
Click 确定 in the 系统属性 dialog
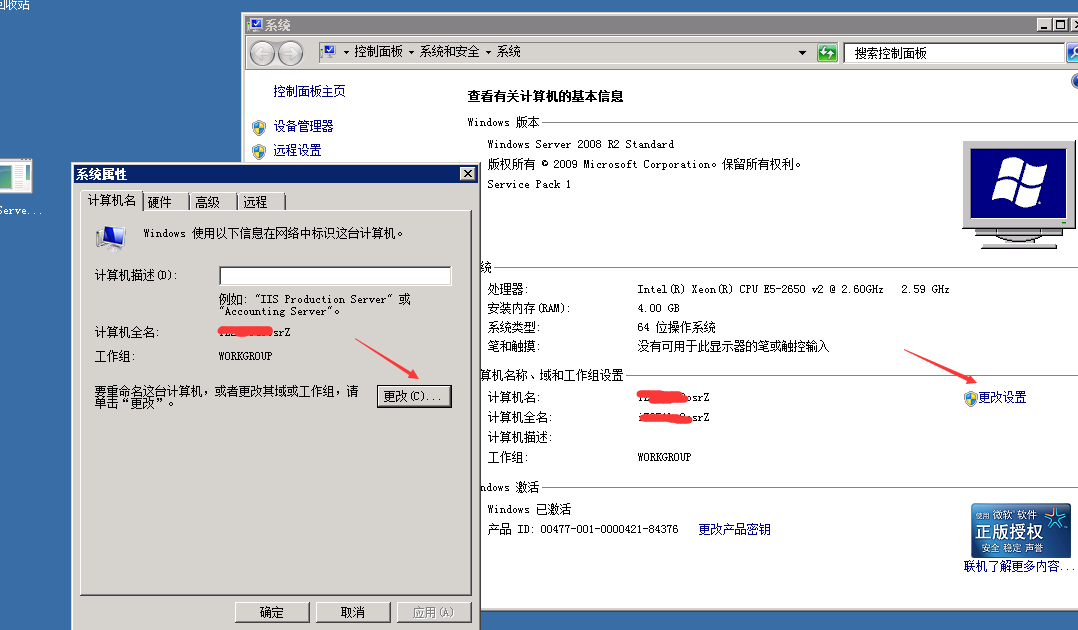pyautogui.click(x=271, y=612)
